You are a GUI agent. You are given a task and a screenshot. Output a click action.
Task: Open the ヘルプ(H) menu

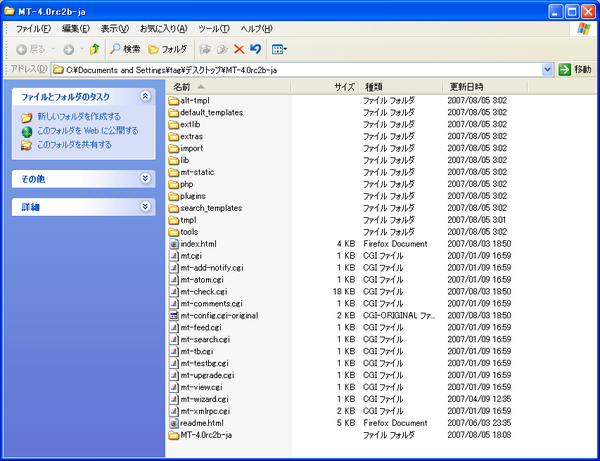coord(256,29)
